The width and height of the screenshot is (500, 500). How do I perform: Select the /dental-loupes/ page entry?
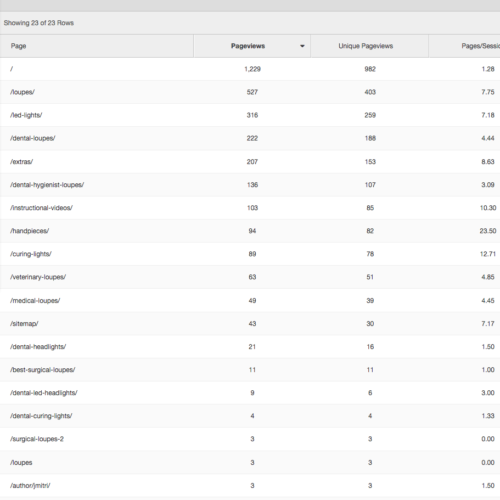(x=33, y=138)
